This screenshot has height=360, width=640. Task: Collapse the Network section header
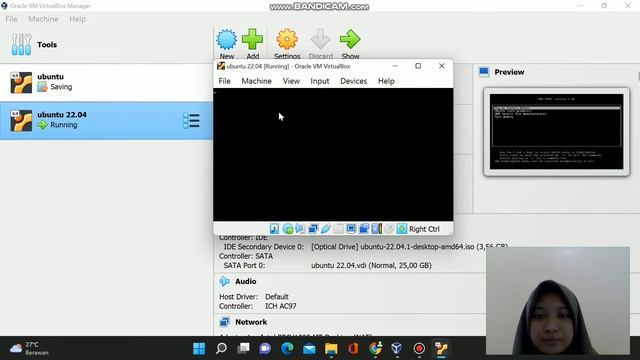251,322
